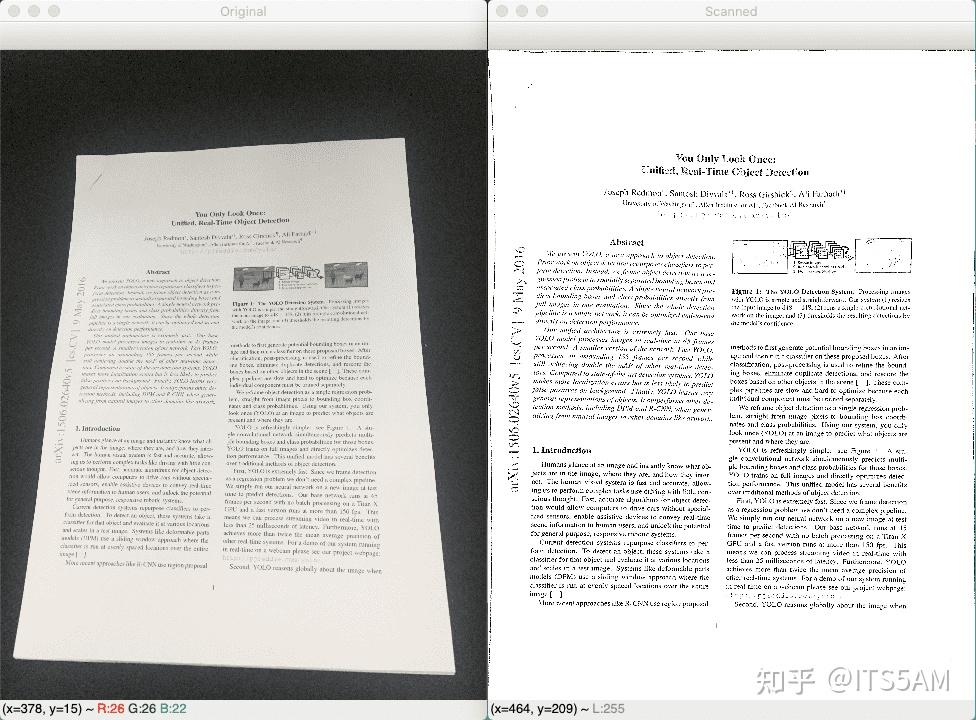Screen dimensions: 976x720
Task: Click the "You Only Look Once:" title in the Original photo
Action: [230, 213]
